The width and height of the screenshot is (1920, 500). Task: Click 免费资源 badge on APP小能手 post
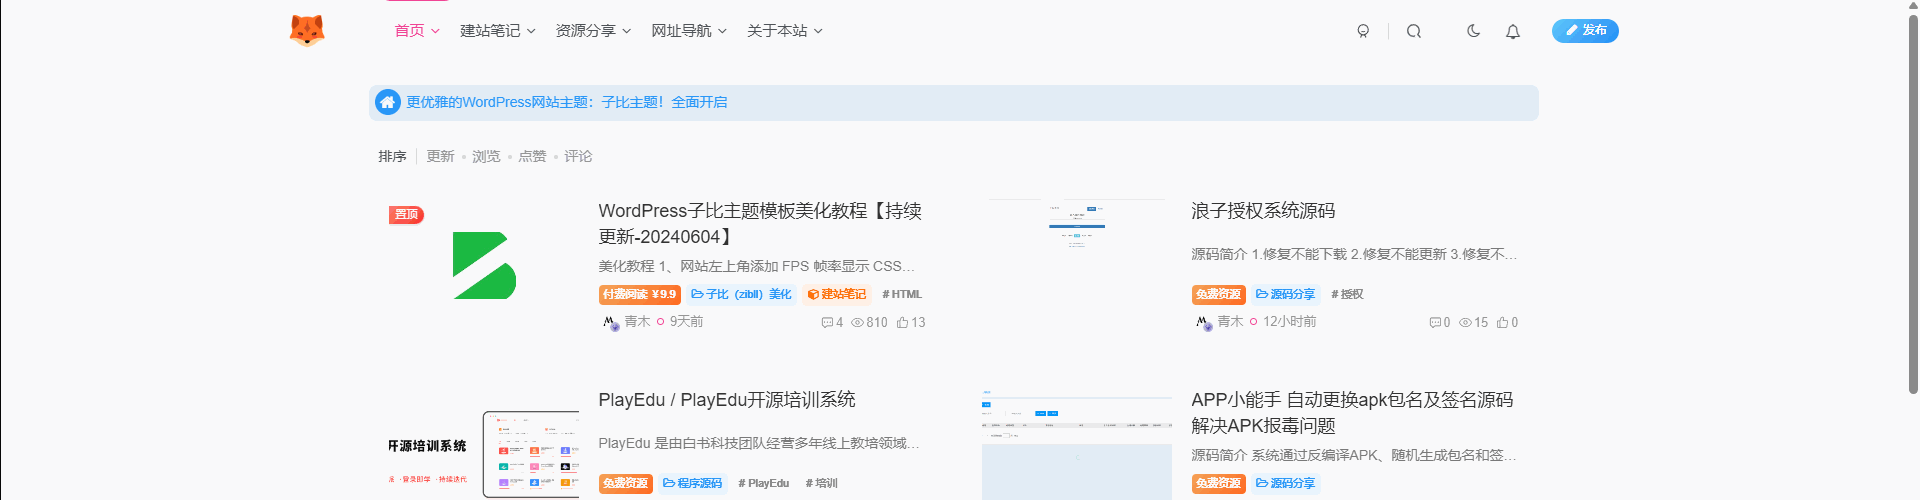coord(1218,483)
